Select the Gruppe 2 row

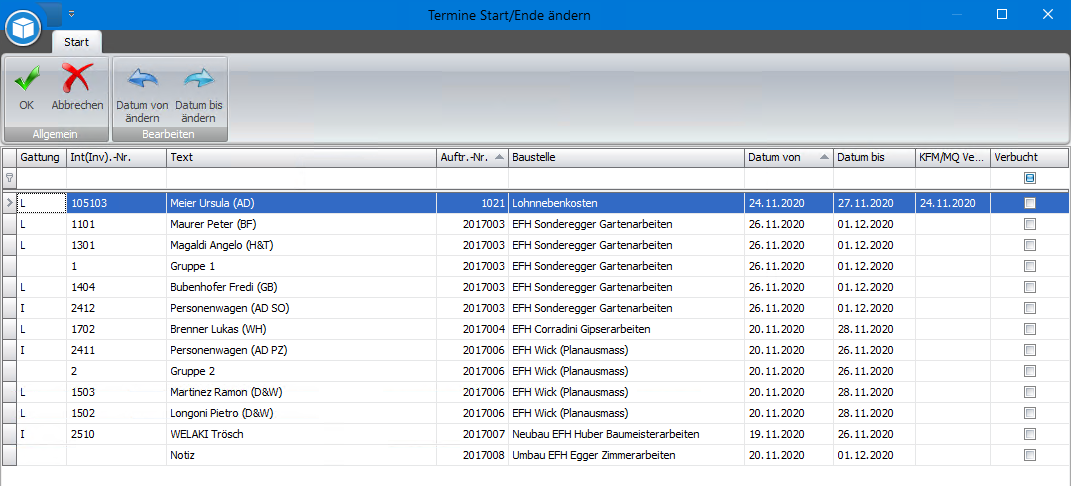click(x=536, y=371)
